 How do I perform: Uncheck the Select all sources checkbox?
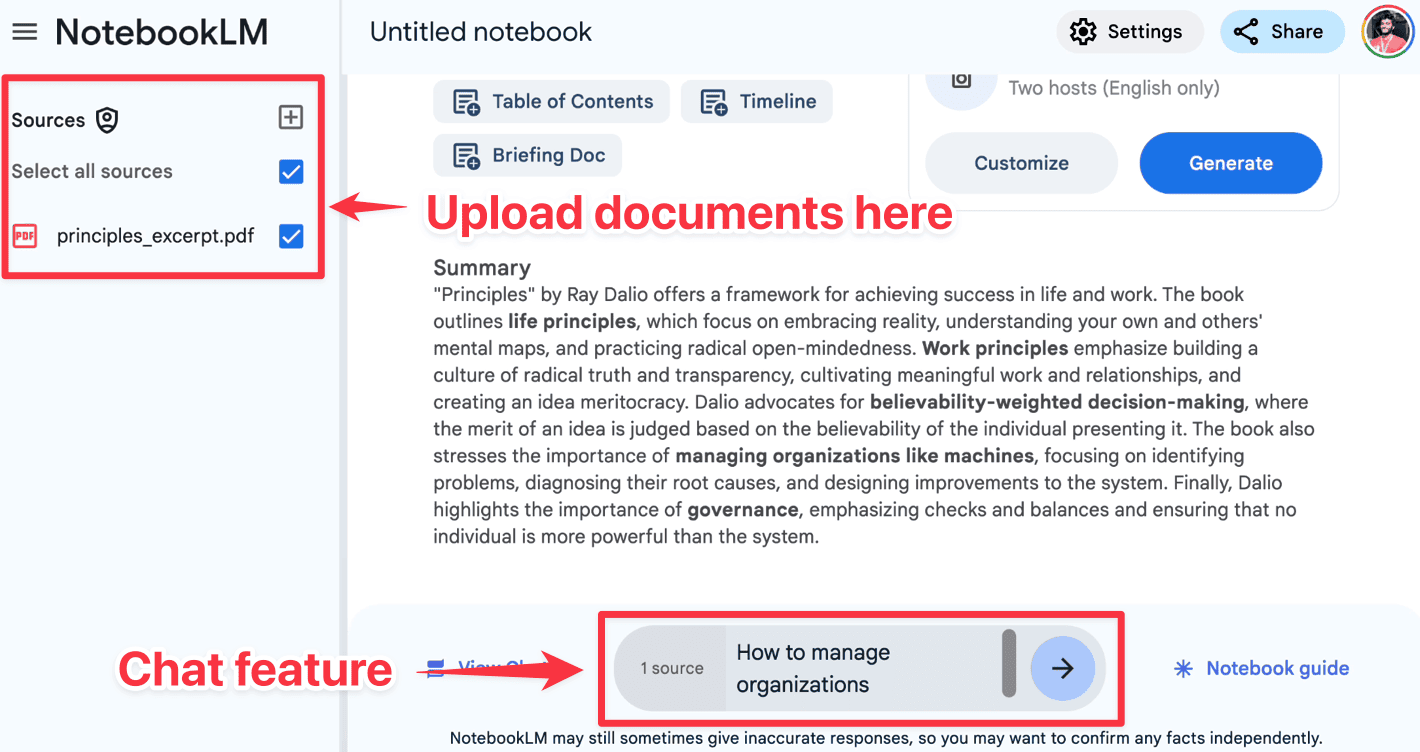coord(291,172)
